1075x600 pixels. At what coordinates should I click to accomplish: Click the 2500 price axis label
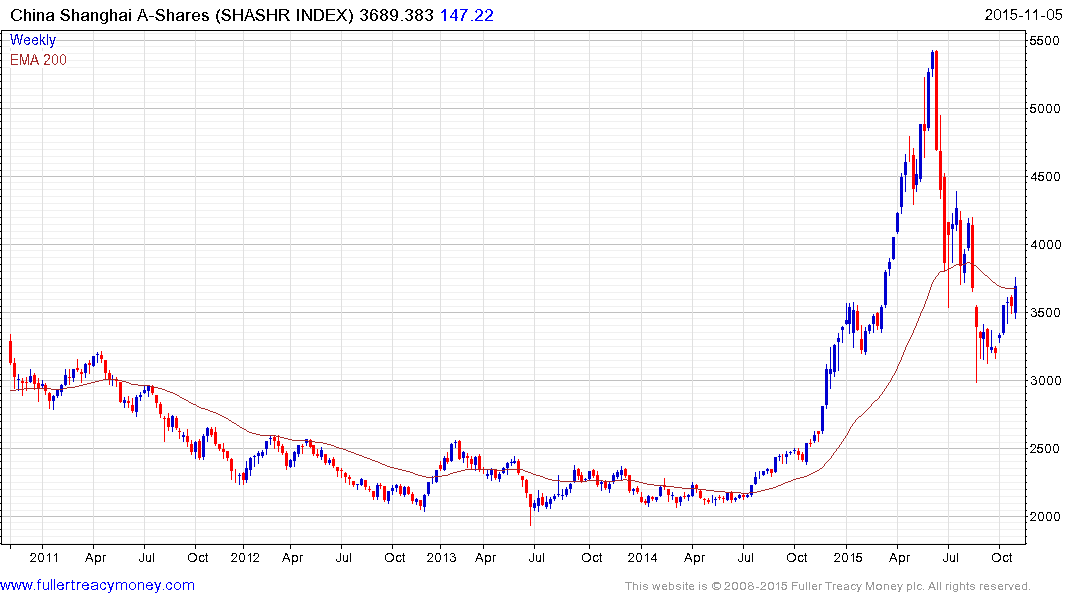click(1045, 448)
